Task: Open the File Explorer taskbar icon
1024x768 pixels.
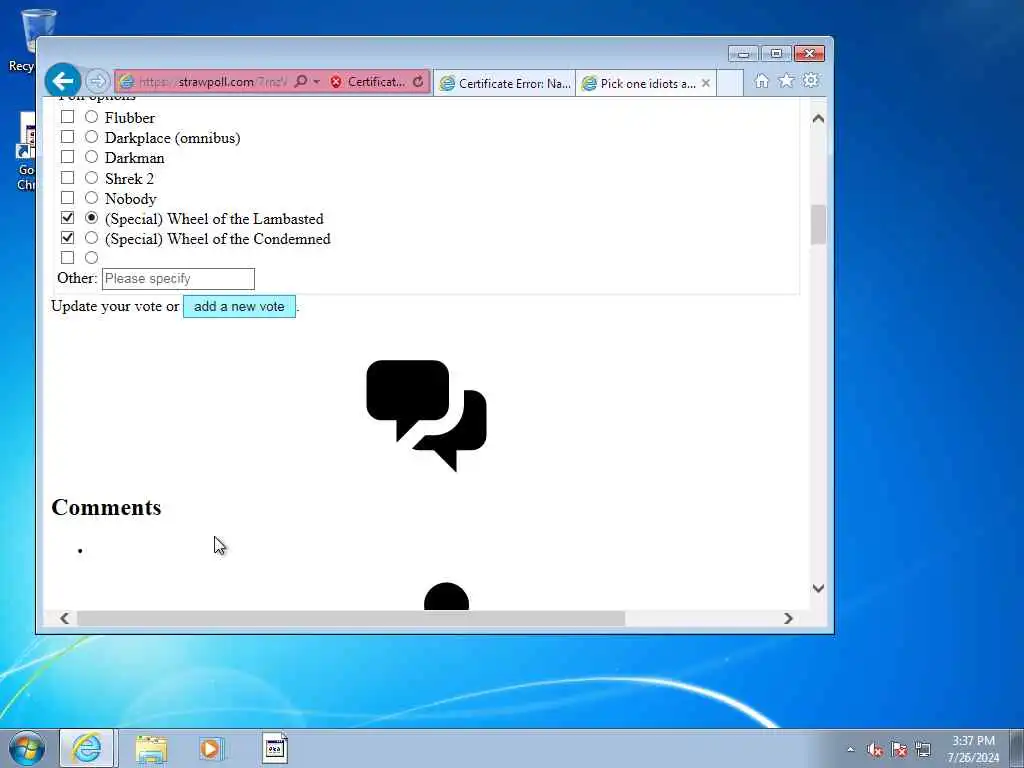Action: [152, 748]
